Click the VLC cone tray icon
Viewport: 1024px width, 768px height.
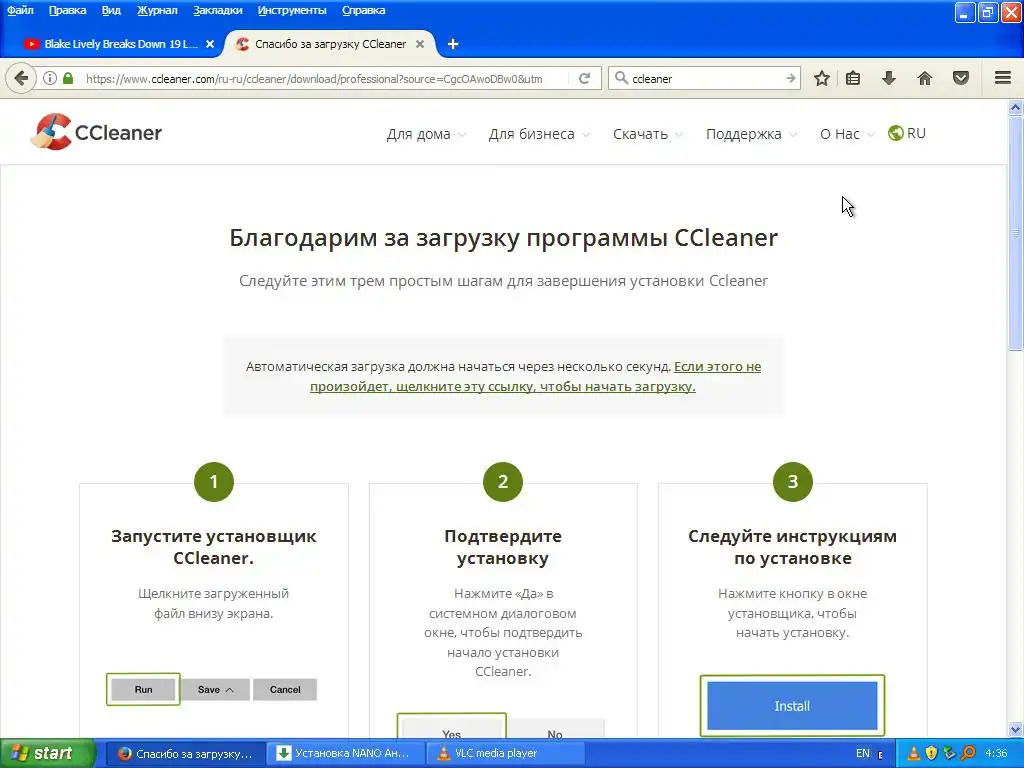(x=914, y=753)
